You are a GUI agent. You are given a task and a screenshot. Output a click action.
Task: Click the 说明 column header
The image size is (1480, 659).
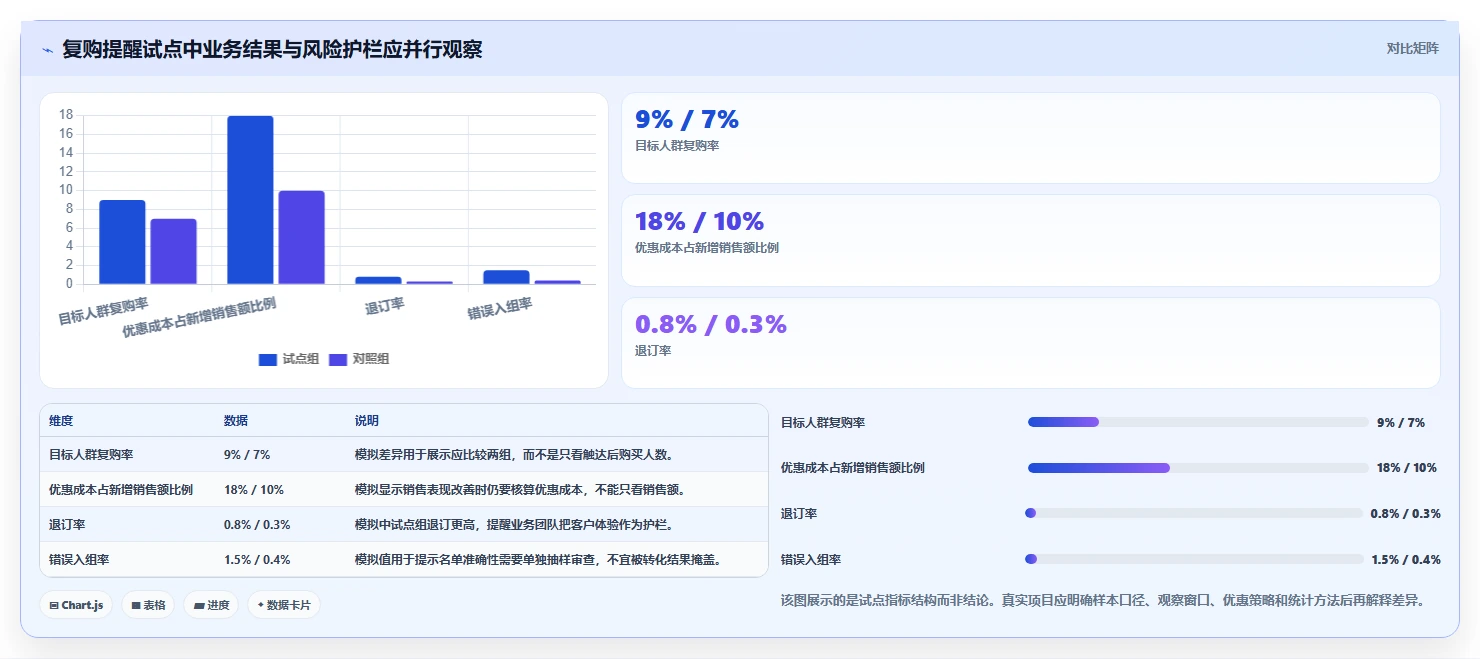tap(367, 421)
